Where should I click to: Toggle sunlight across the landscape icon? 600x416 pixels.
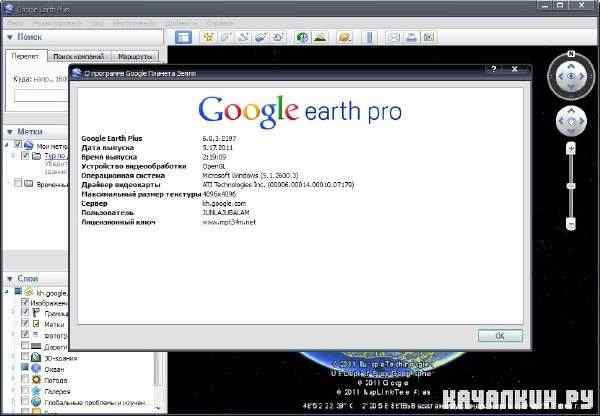coord(320,37)
